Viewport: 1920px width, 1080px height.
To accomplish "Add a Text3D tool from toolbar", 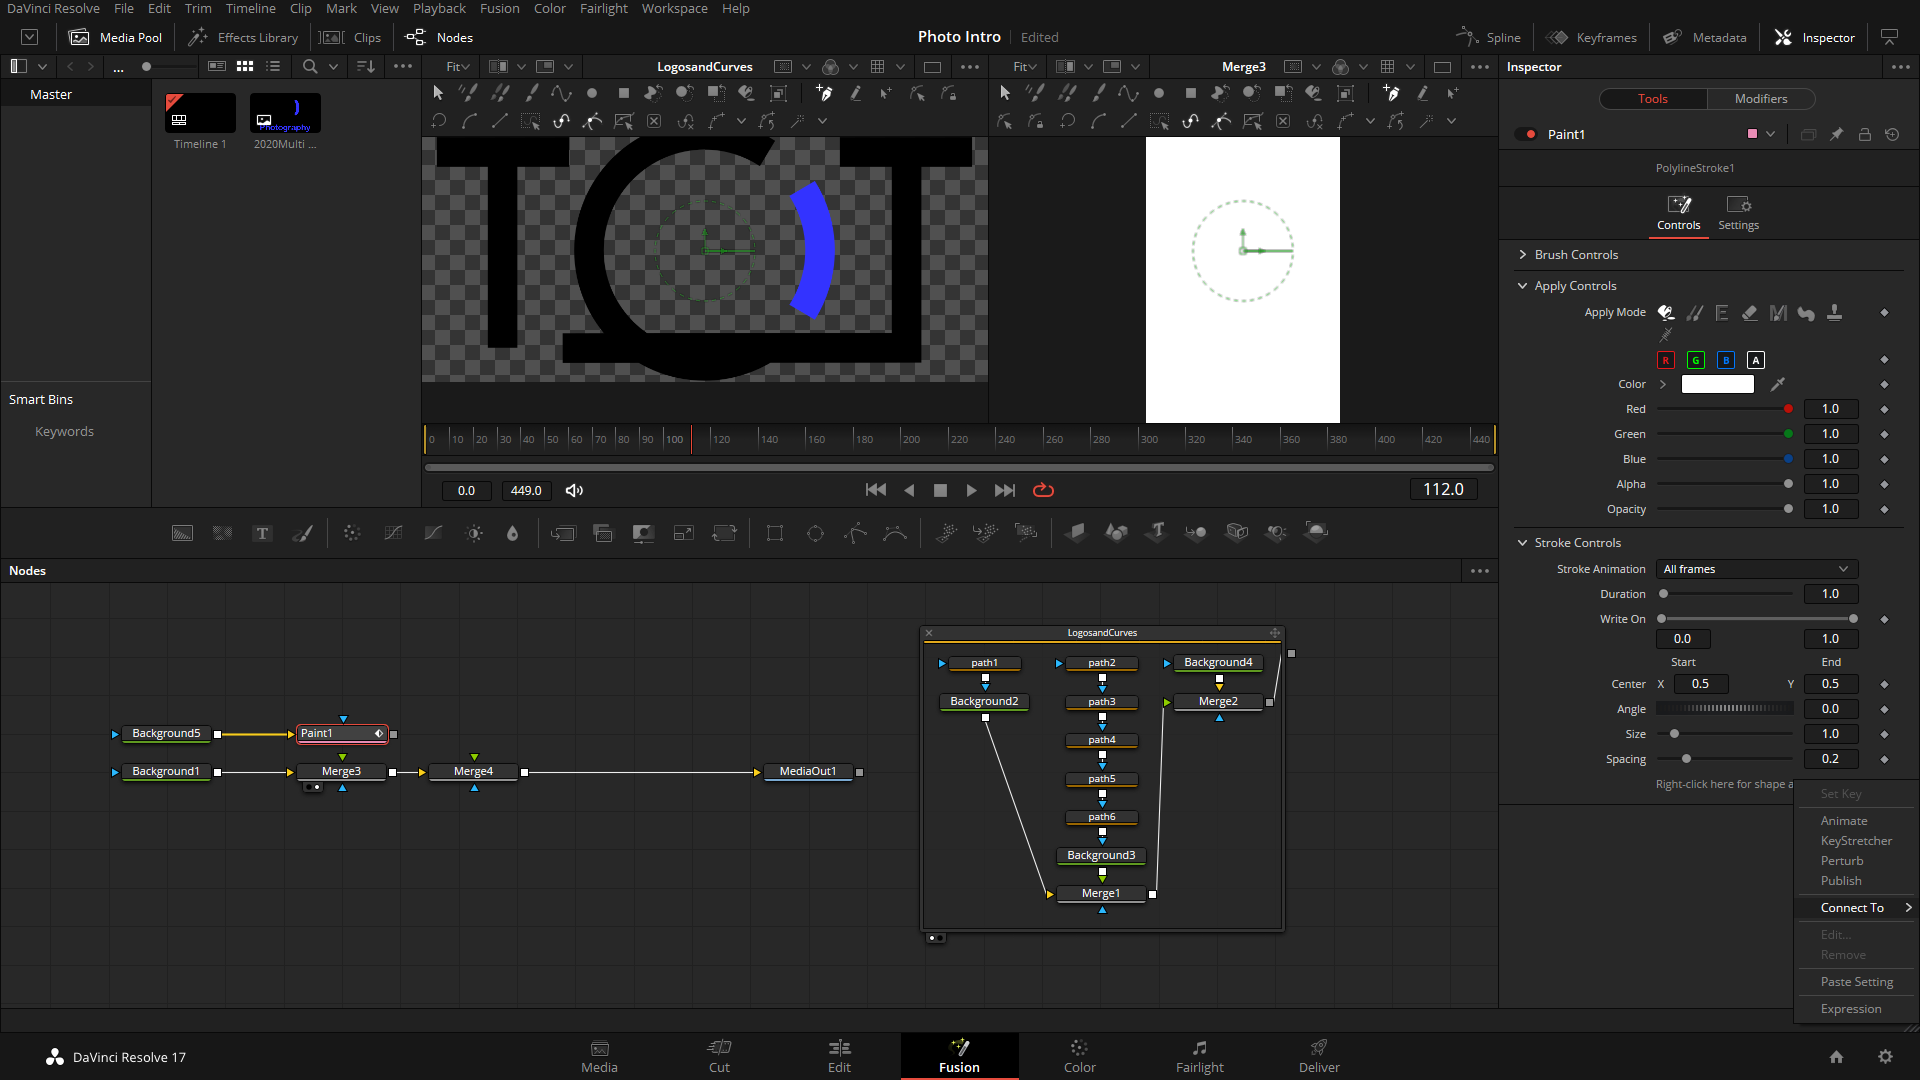I will pyautogui.click(x=1157, y=531).
